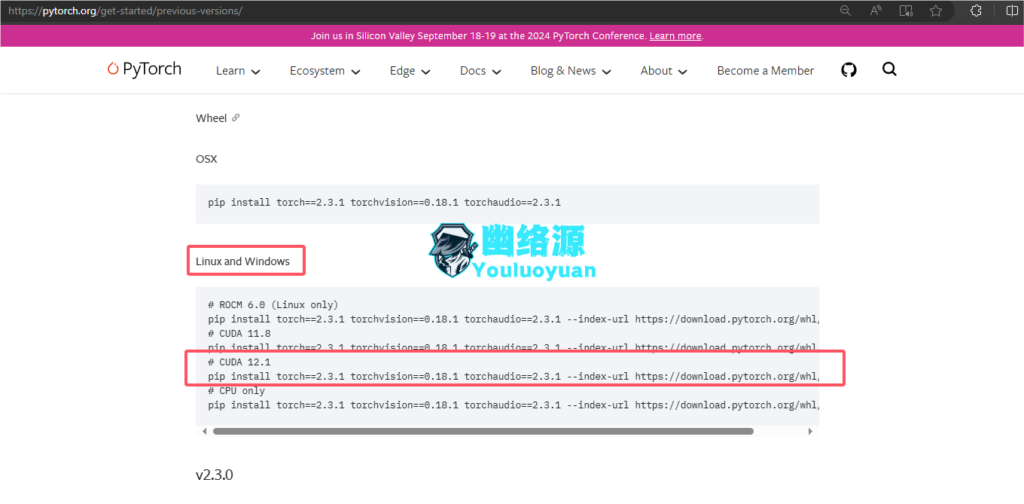Expand the Blog & News menu
The image size is (1024, 504).
pyautogui.click(x=570, y=71)
